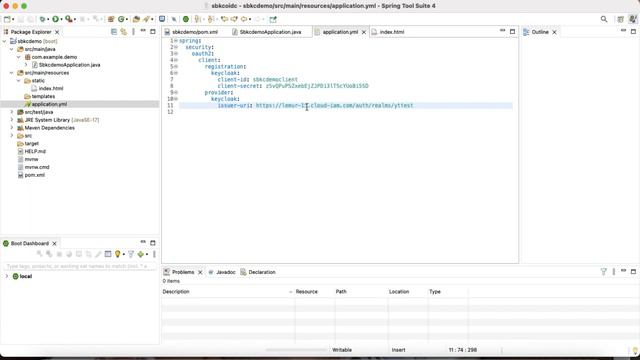Select the templates folder in Package Explorer
Viewport: 640px width, 360px height.
click(x=43, y=96)
